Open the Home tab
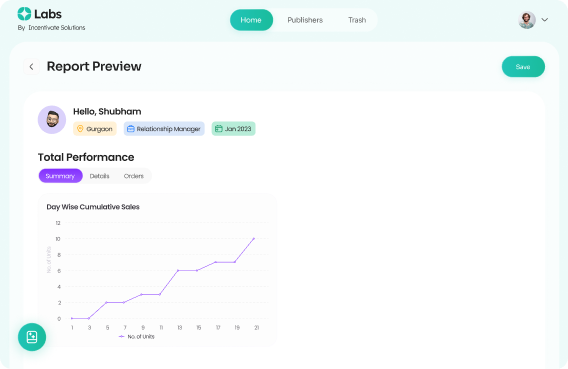The height and width of the screenshot is (369, 568). point(251,20)
